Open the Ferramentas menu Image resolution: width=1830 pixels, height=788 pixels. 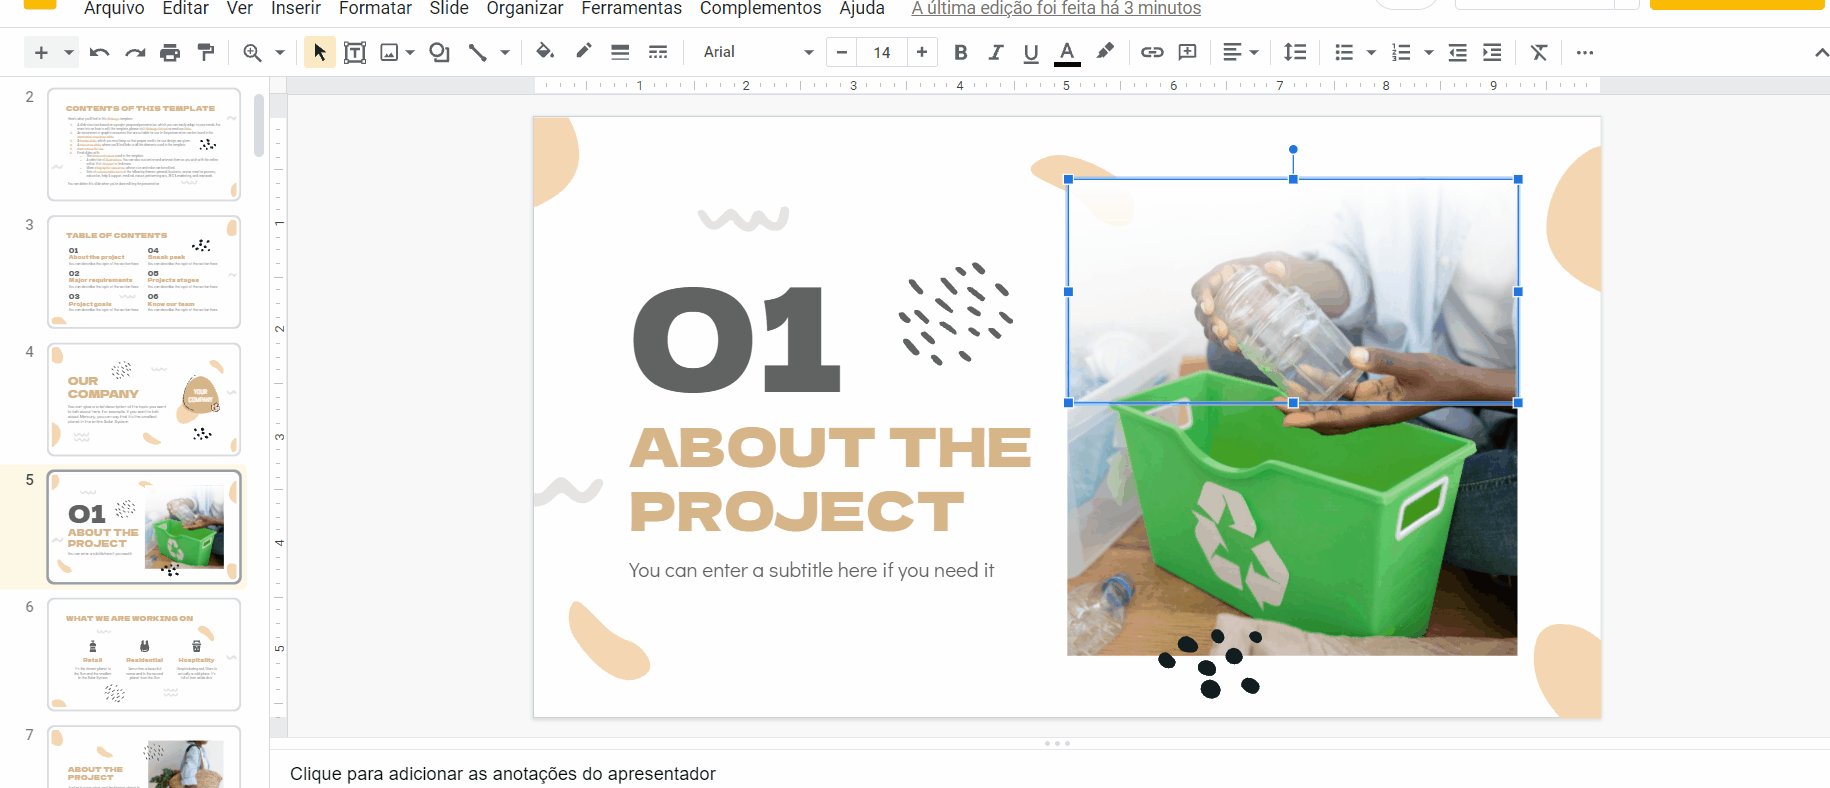click(632, 8)
